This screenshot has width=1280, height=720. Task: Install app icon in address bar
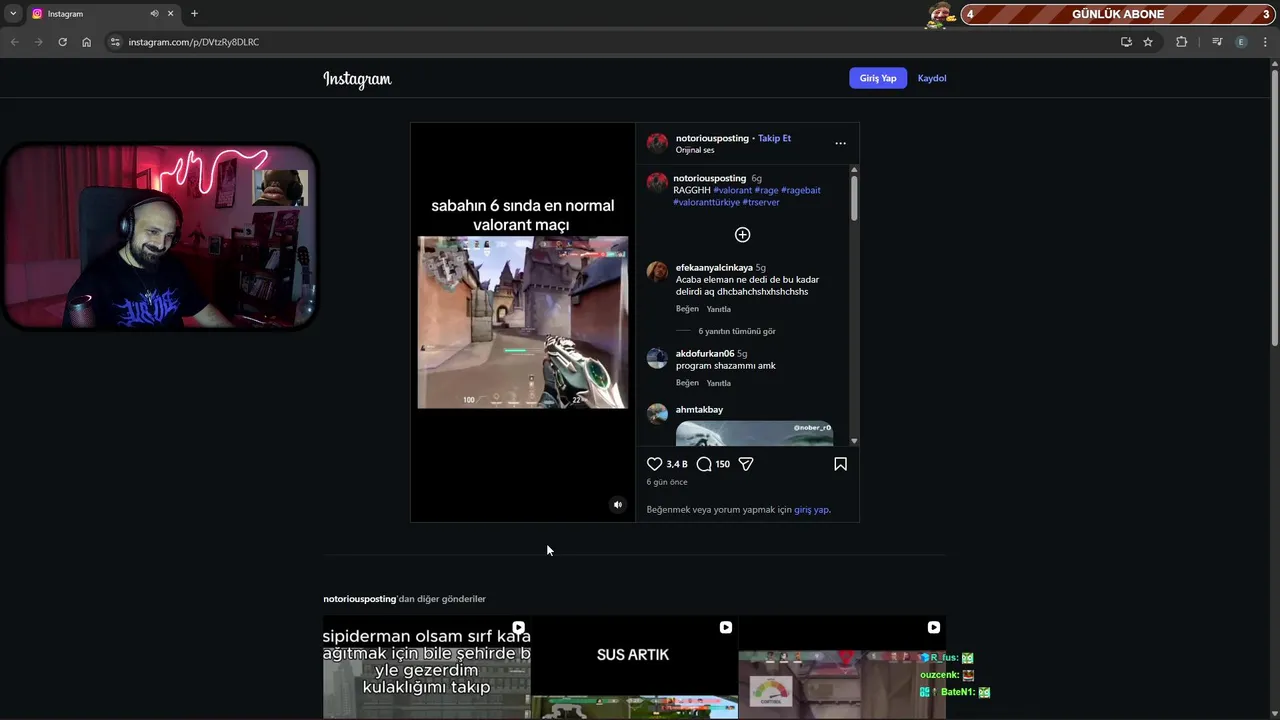pyautogui.click(x=1126, y=42)
